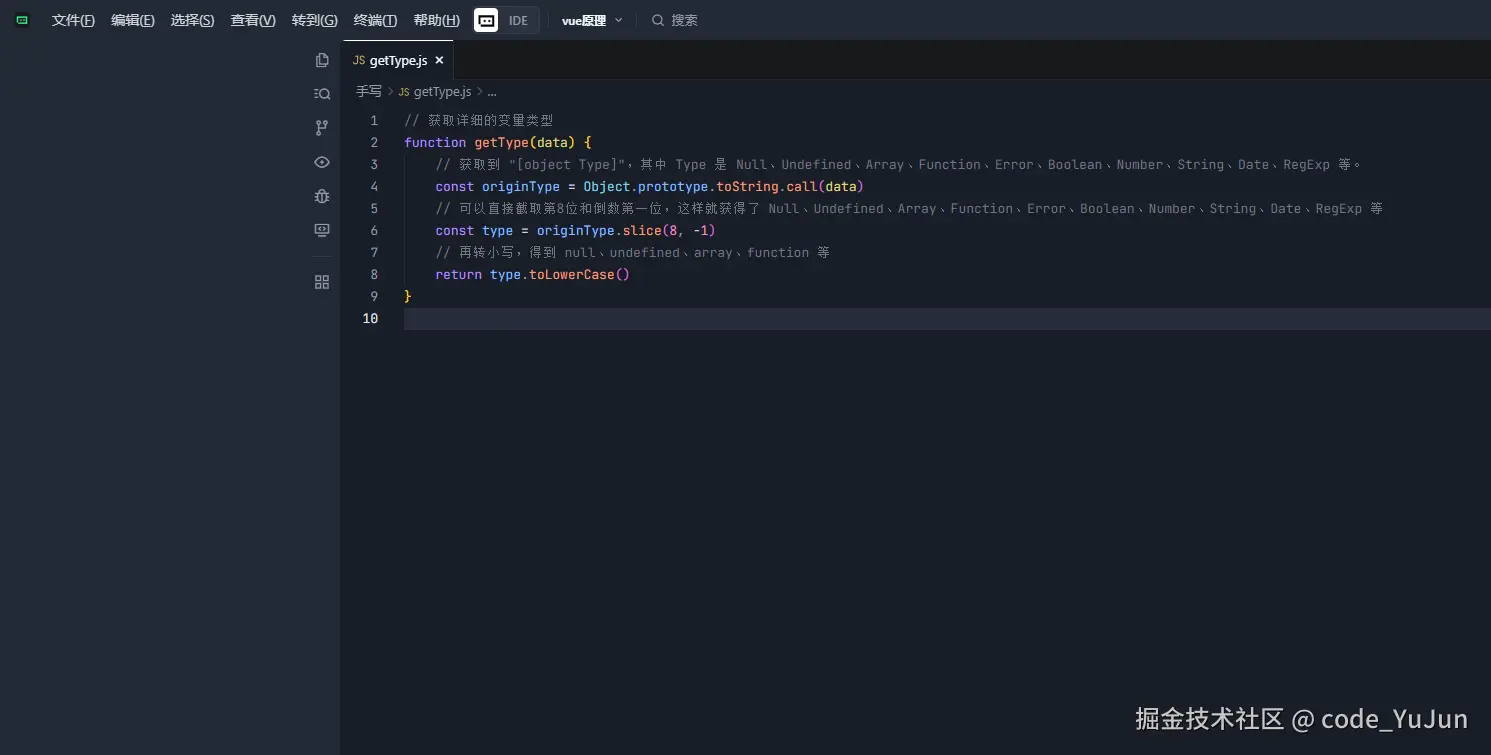Expand the vue原理 project dropdown
Viewport: 1491px width, 755px height.
coord(592,20)
